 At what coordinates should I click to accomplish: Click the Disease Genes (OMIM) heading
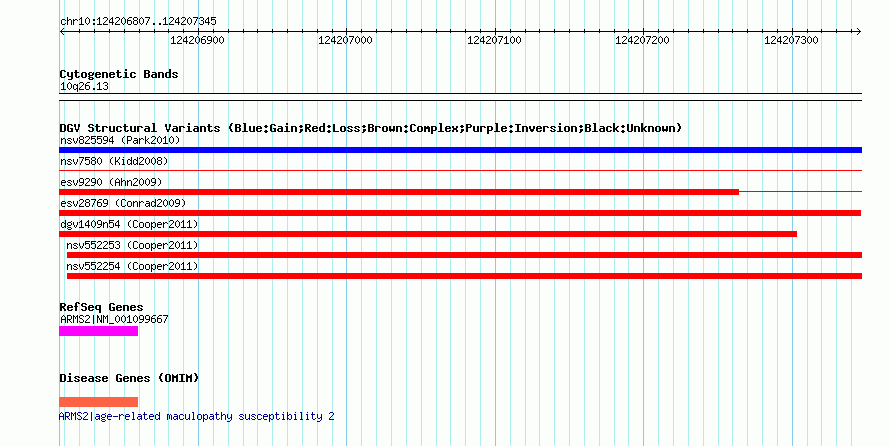tap(129, 378)
